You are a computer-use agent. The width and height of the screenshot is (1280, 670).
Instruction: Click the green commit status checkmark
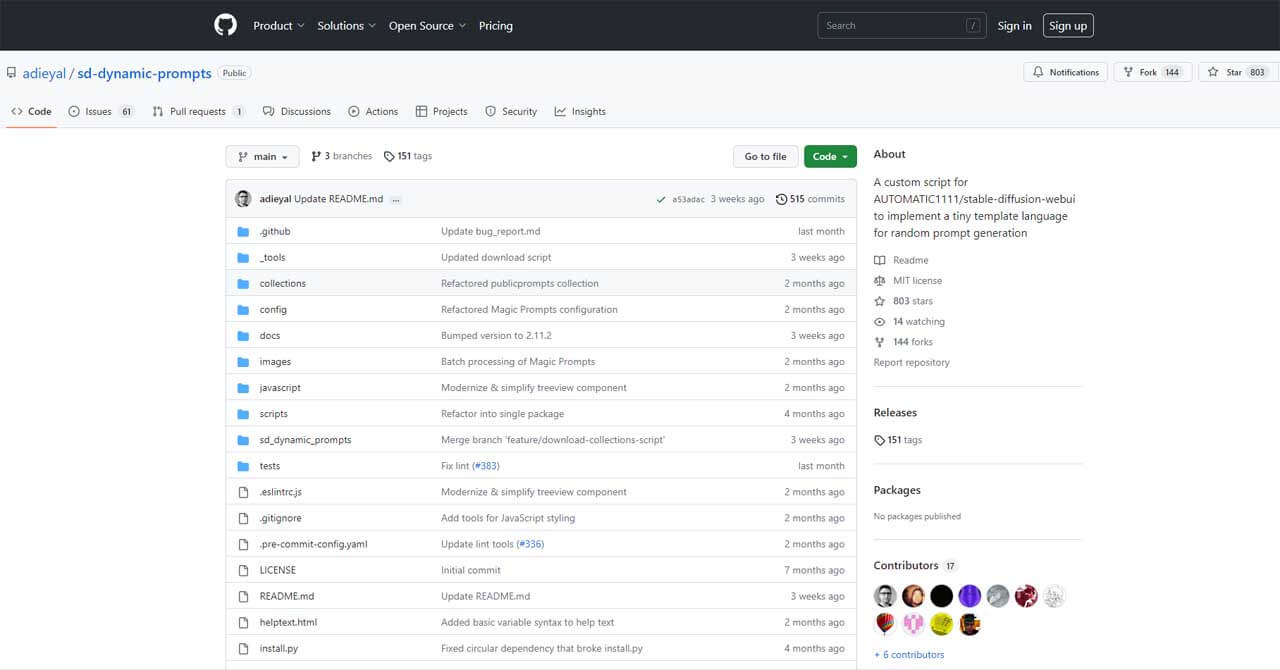coord(661,200)
